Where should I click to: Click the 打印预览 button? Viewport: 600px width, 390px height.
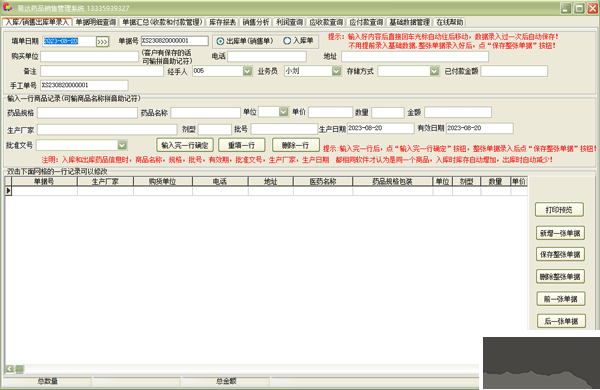coord(559,210)
